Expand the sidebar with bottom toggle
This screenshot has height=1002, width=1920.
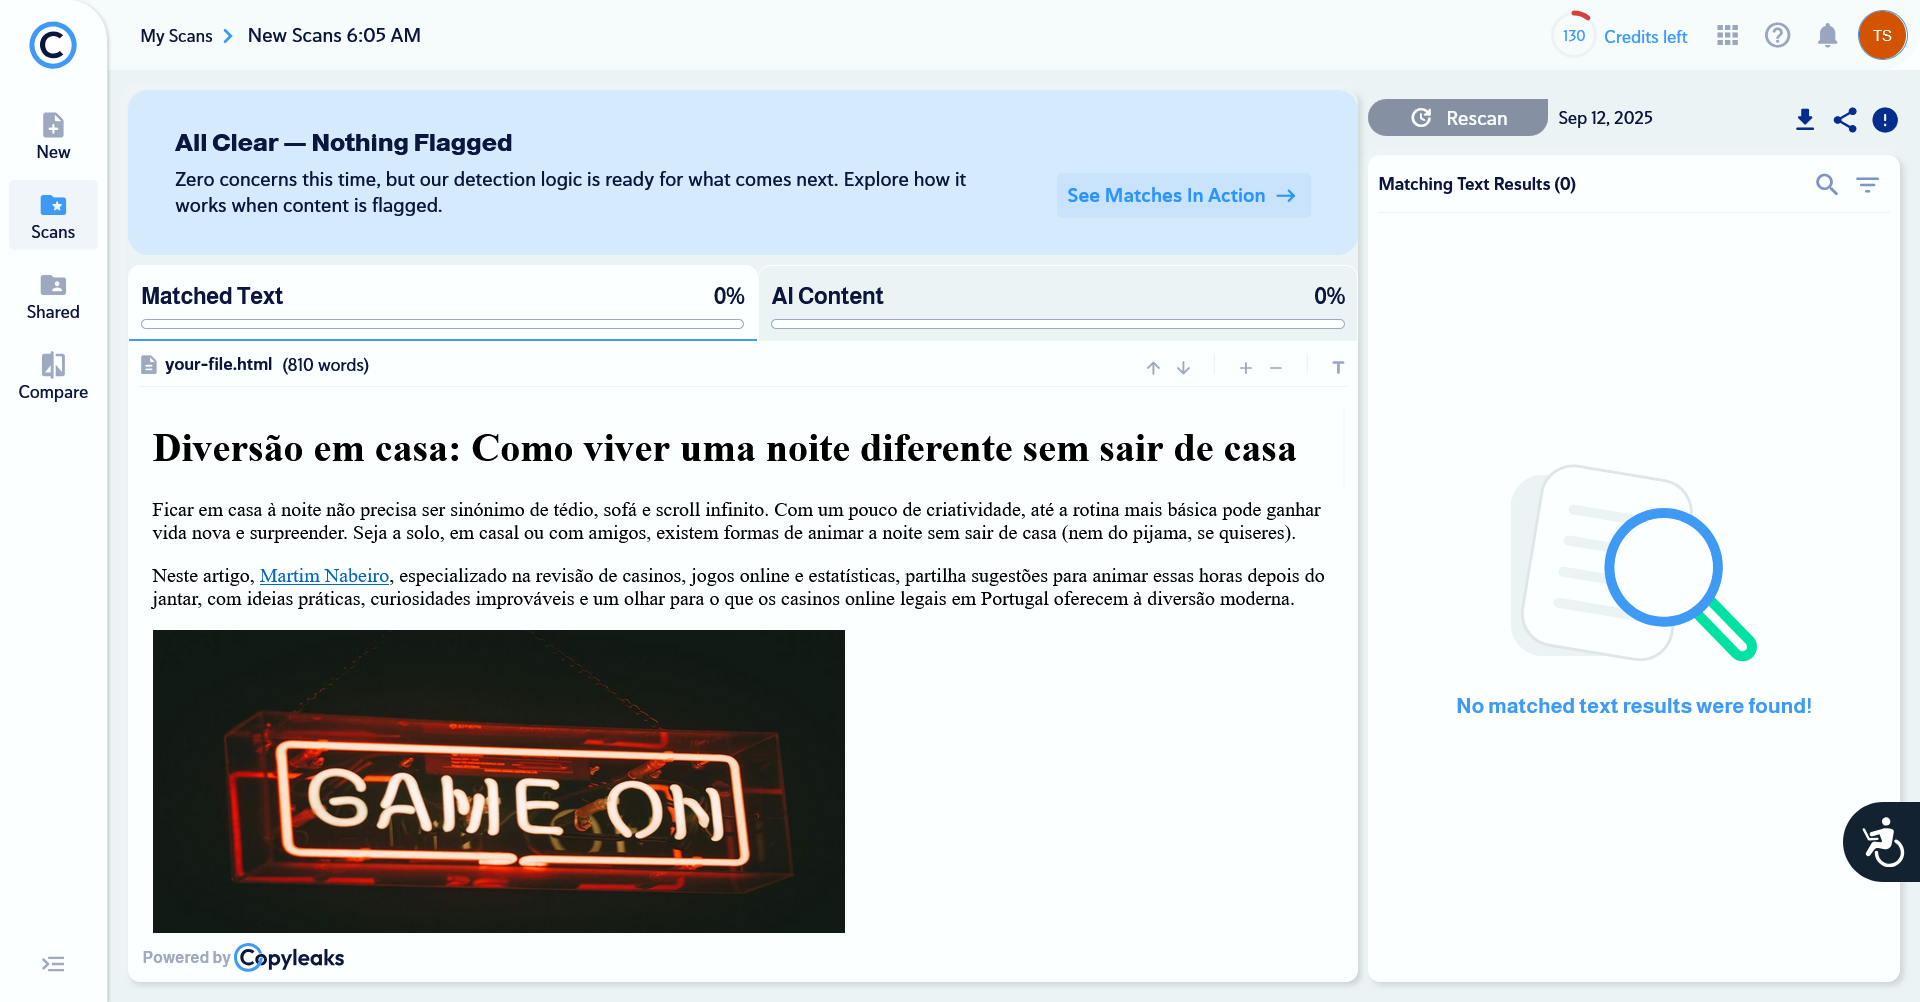coord(53,964)
